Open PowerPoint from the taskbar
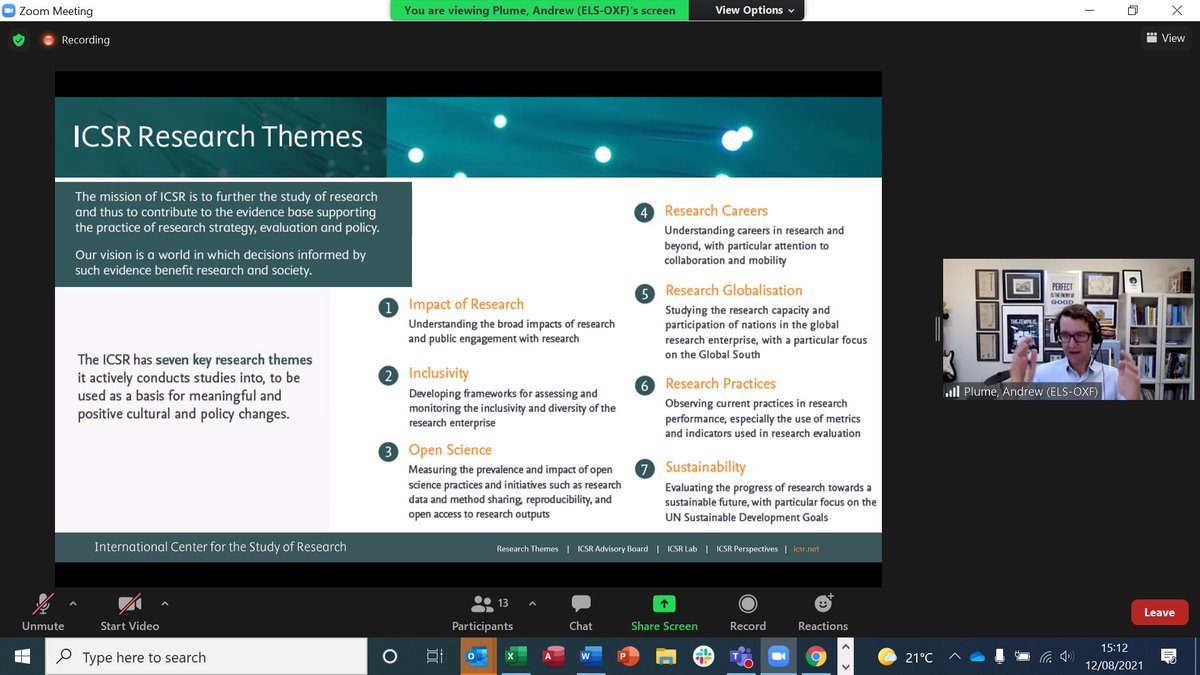The height and width of the screenshot is (675, 1200). (x=628, y=657)
